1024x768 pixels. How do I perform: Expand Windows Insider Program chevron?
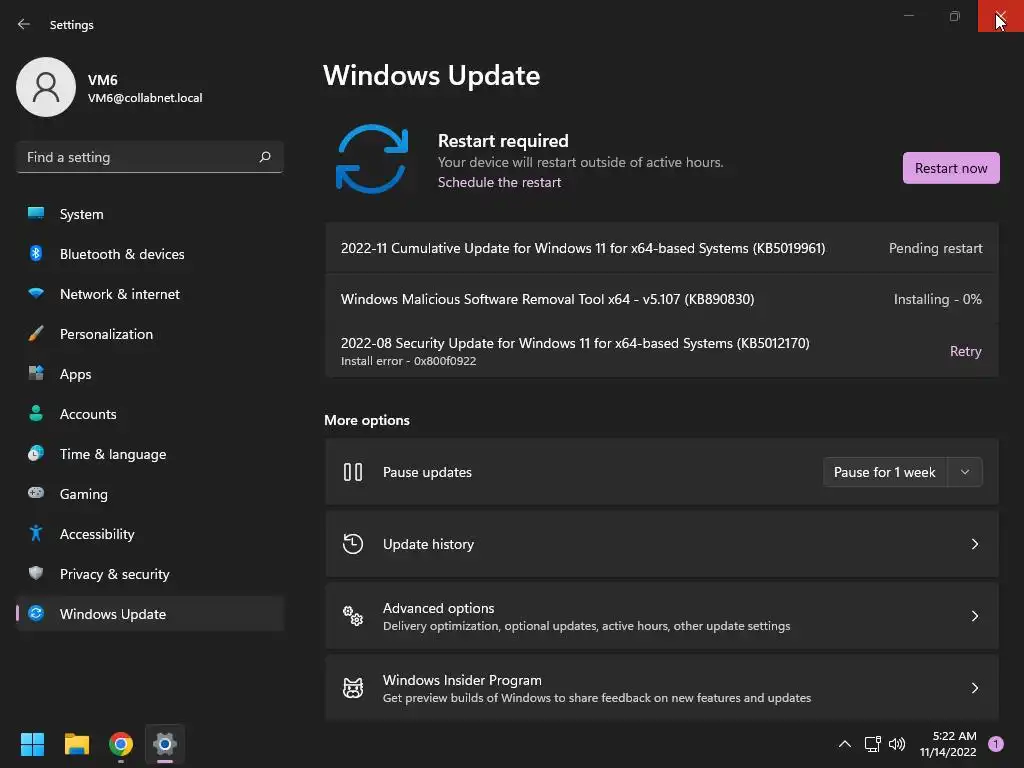pyautogui.click(x=974, y=688)
